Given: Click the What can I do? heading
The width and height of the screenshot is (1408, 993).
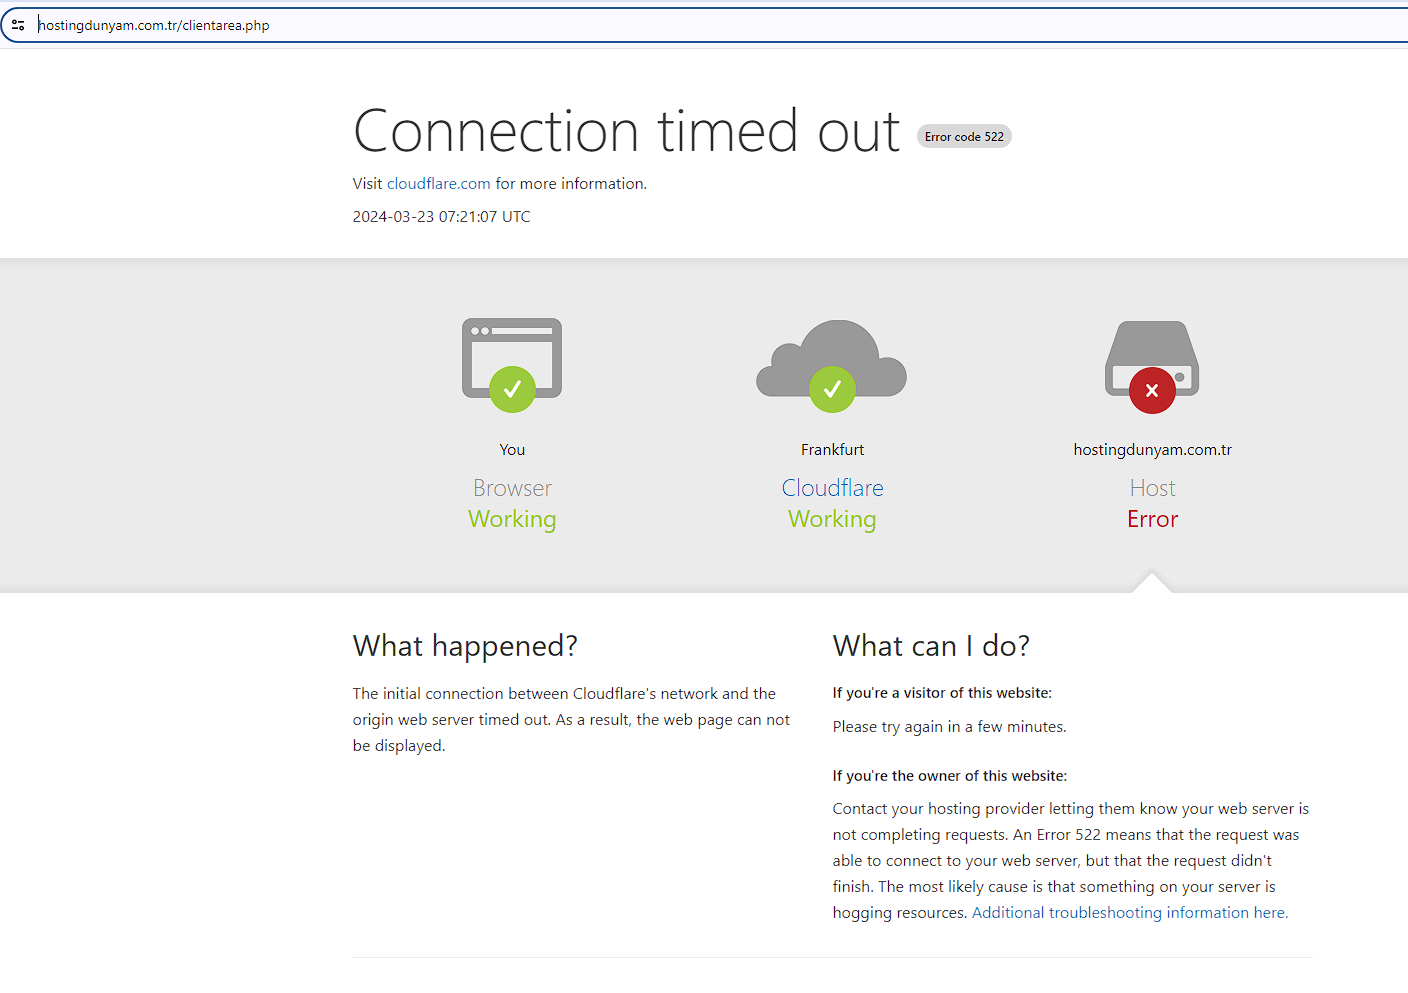Looking at the screenshot, I should tap(931, 646).
